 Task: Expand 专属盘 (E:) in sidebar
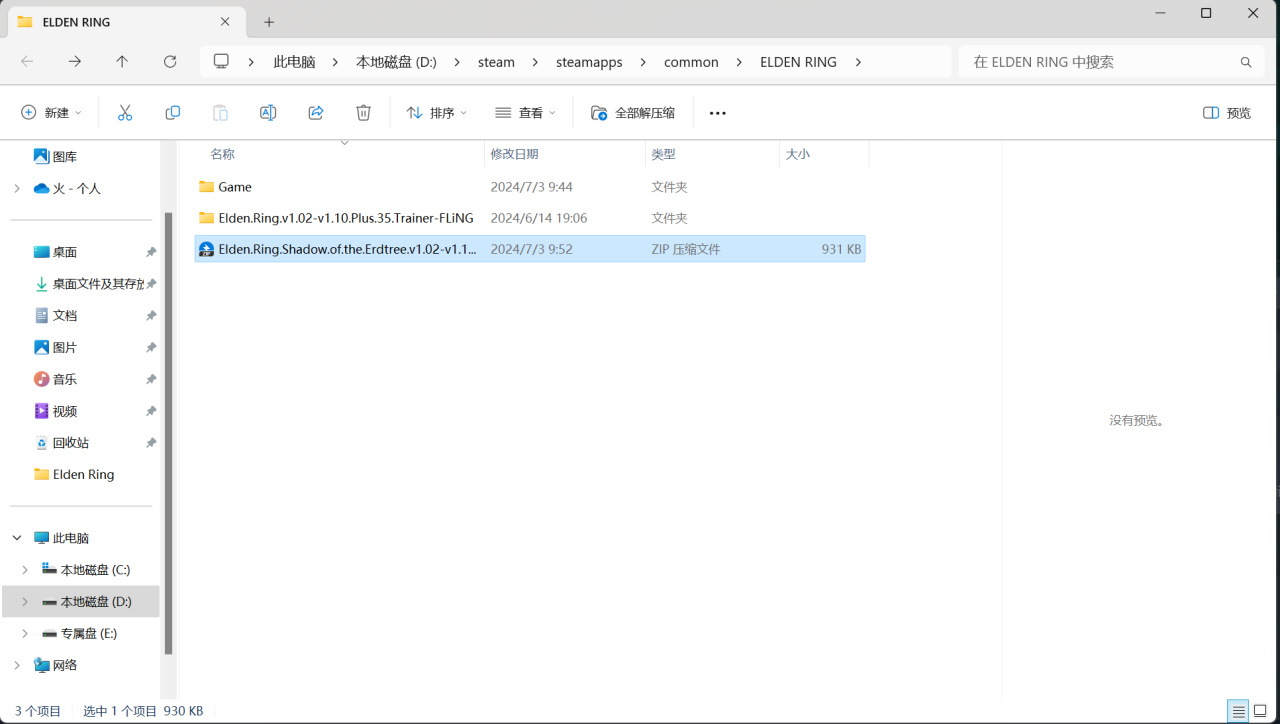[25, 634]
